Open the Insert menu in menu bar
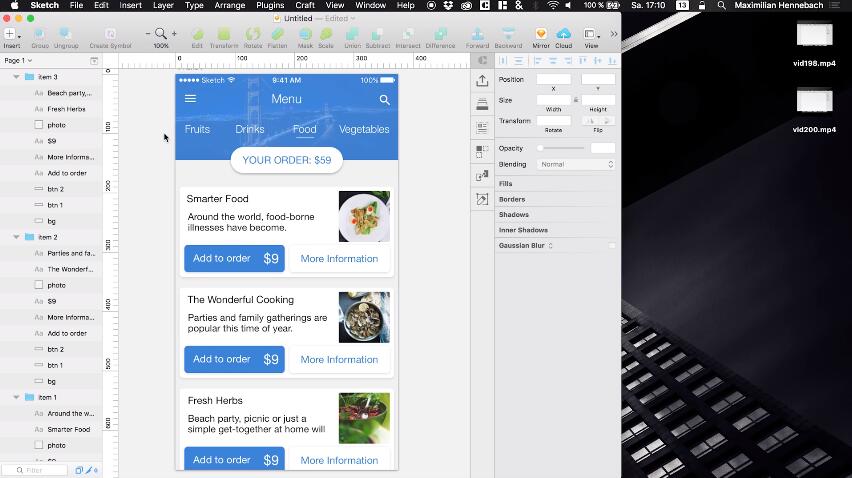The width and height of the screenshot is (852, 478). click(130, 5)
